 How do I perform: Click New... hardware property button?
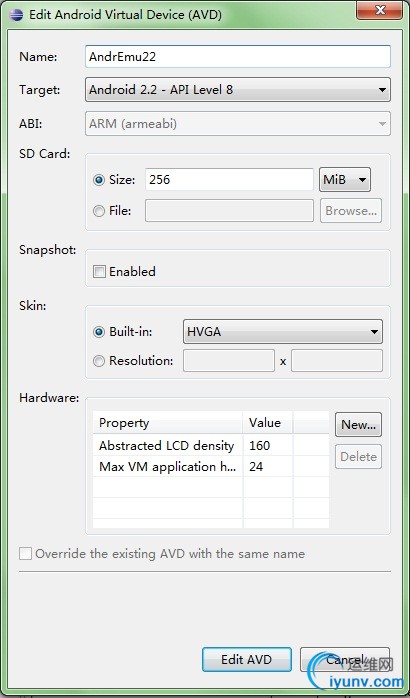(358, 425)
